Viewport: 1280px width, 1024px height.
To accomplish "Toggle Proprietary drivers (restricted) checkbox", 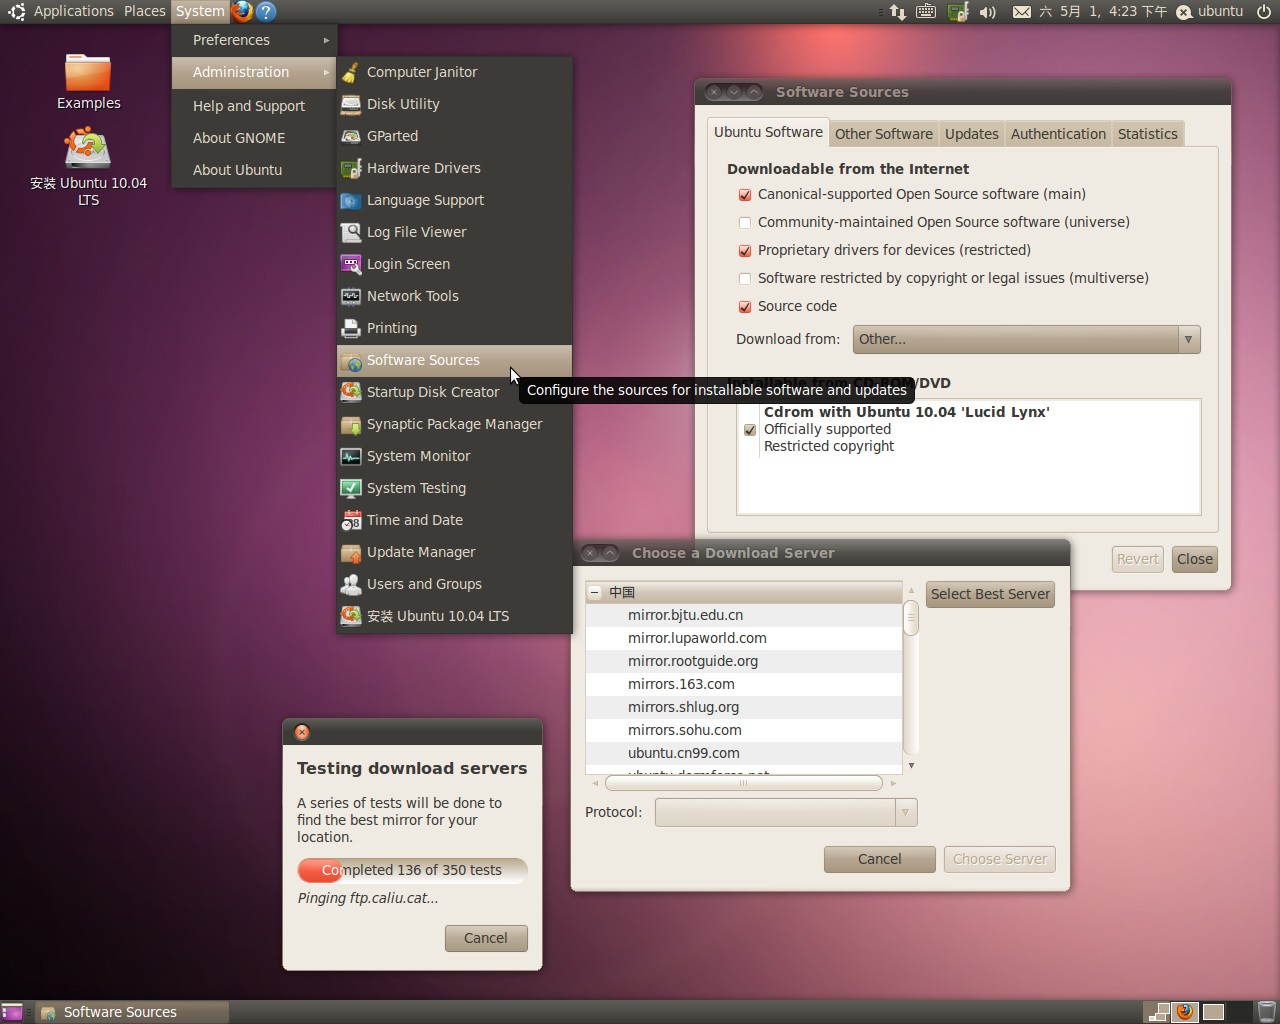I will 745,251.
